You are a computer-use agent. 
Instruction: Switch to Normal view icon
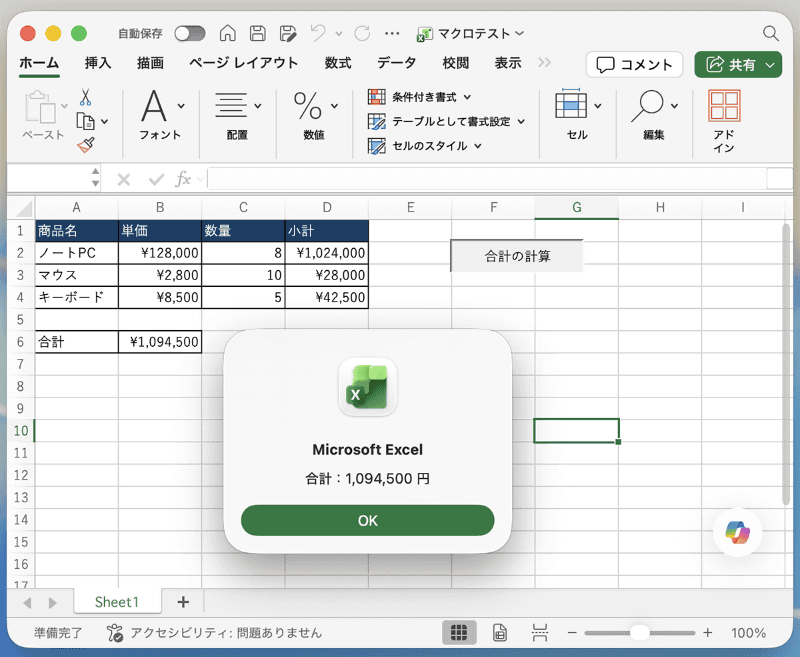click(459, 633)
